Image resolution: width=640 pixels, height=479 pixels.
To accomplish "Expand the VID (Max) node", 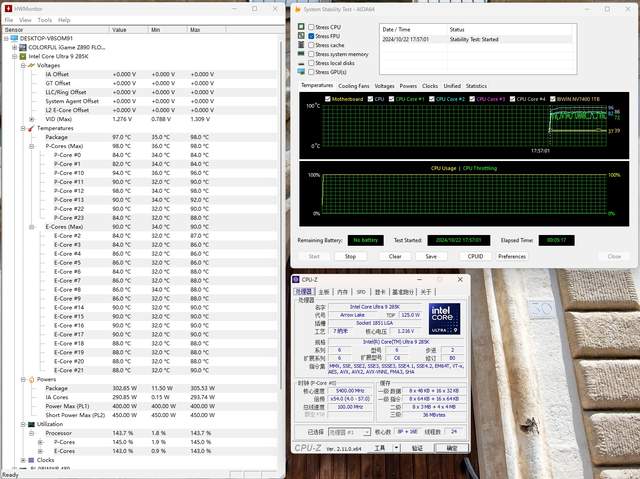I will point(31,119).
